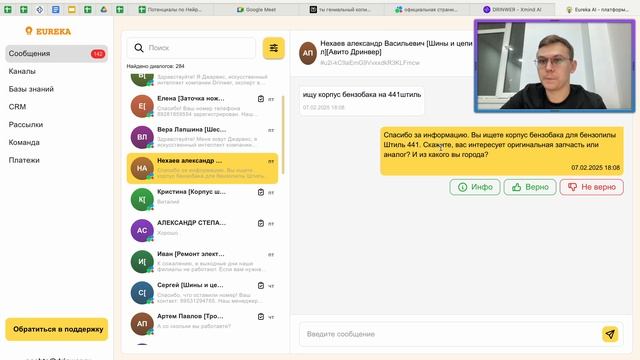
Task: Click the АП avatar of Артем Павлов
Action: [142, 324]
